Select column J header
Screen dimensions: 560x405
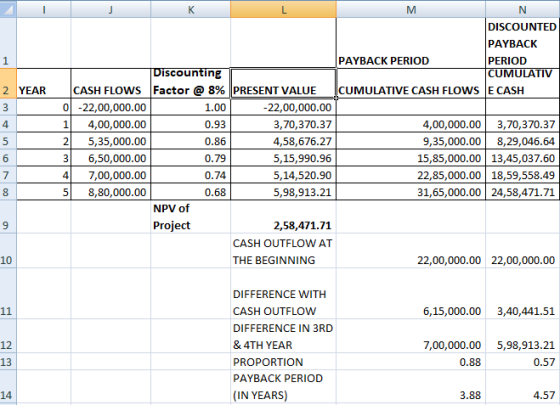click(111, 9)
